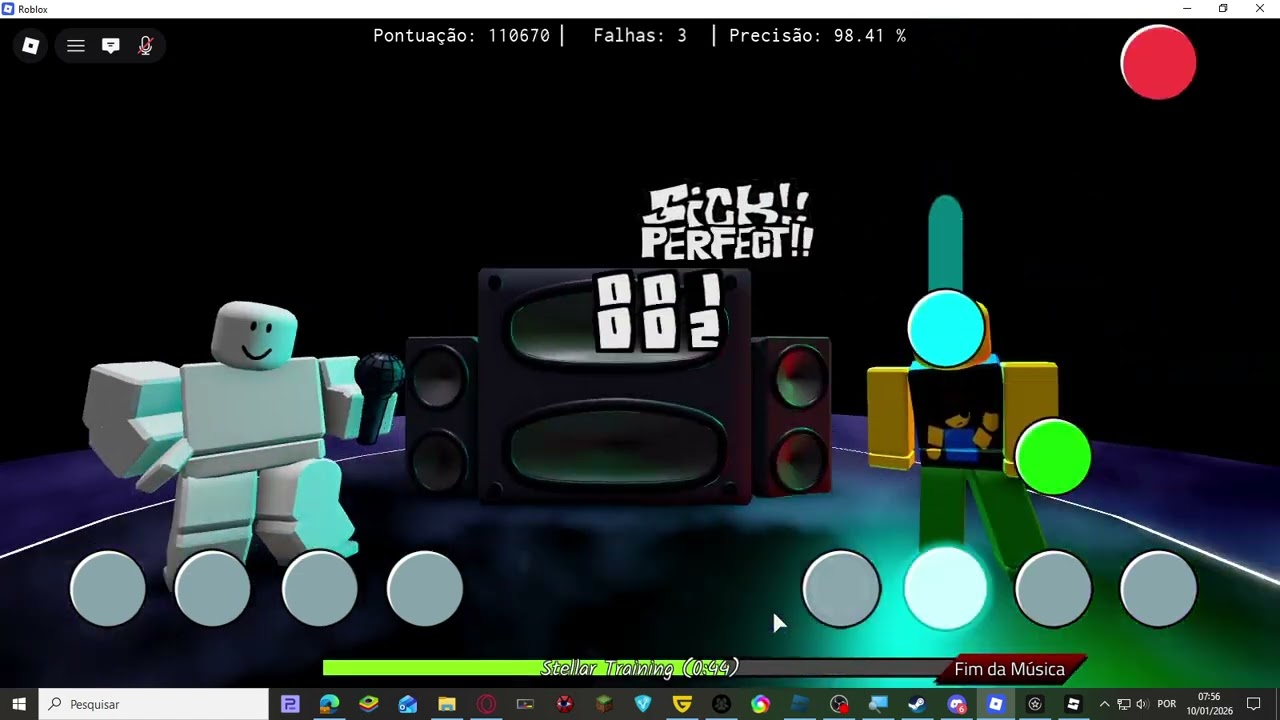Tap the falling green note circle
The width and height of the screenshot is (1280, 720).
coord(1053,457)
